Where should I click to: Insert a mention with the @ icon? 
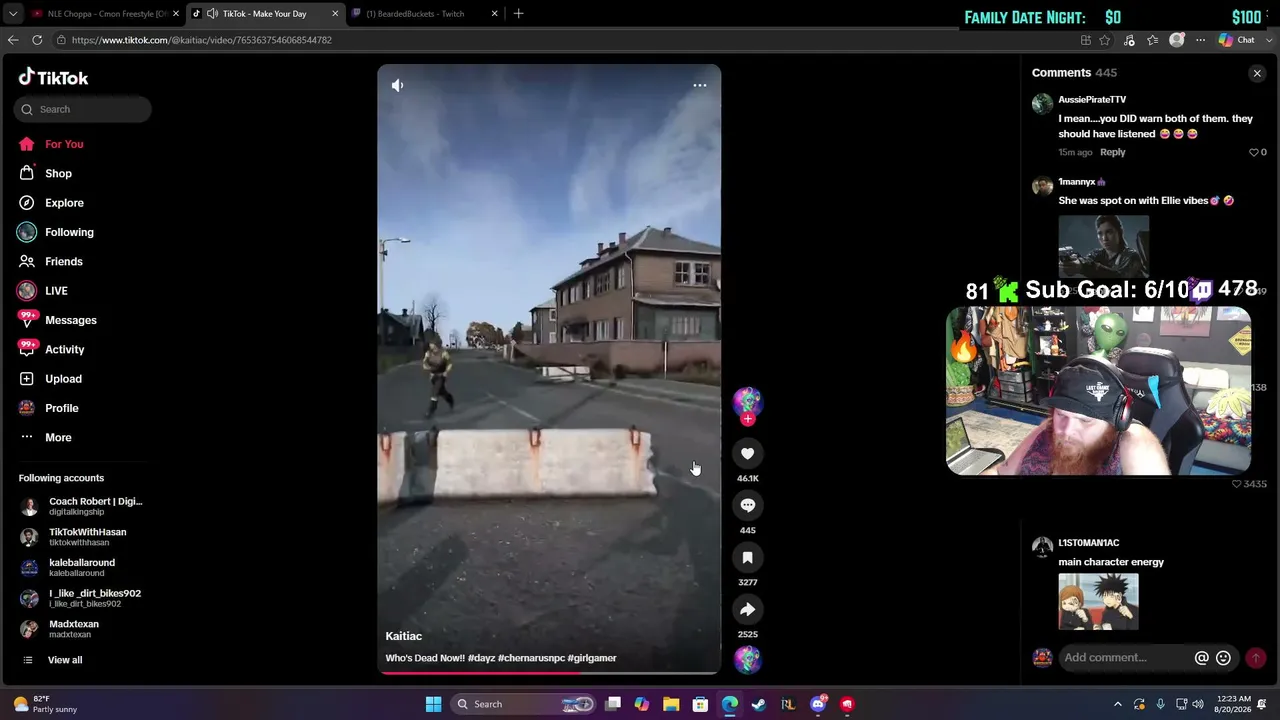coord(1202,658)
